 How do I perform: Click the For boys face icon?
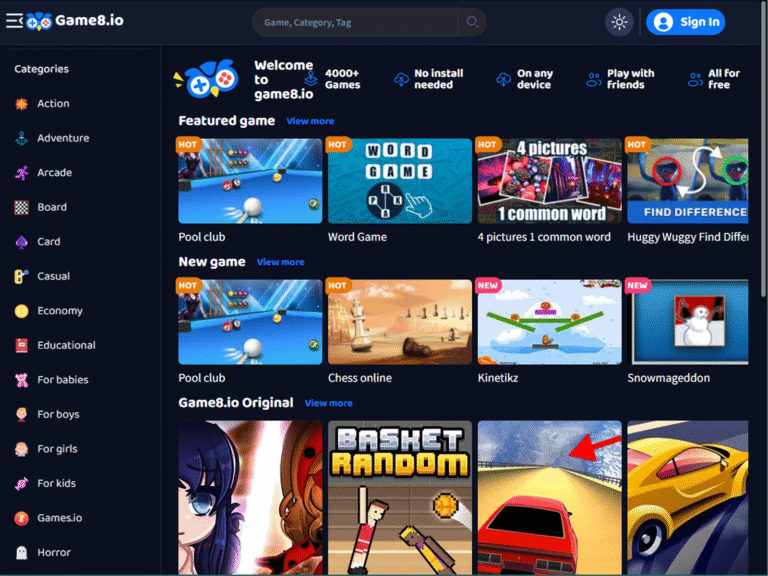pos(22,414)
